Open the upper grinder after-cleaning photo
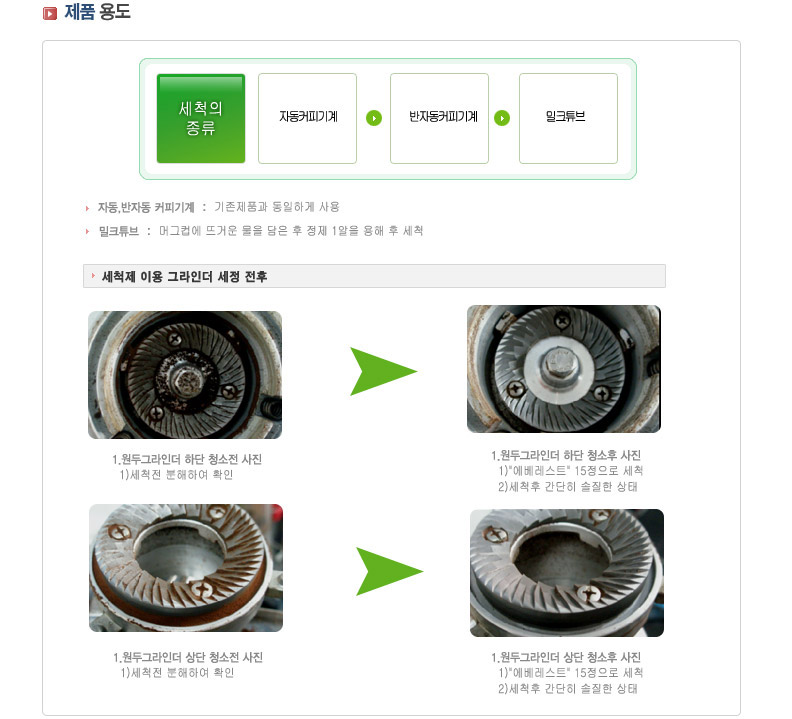 (567, 573)
